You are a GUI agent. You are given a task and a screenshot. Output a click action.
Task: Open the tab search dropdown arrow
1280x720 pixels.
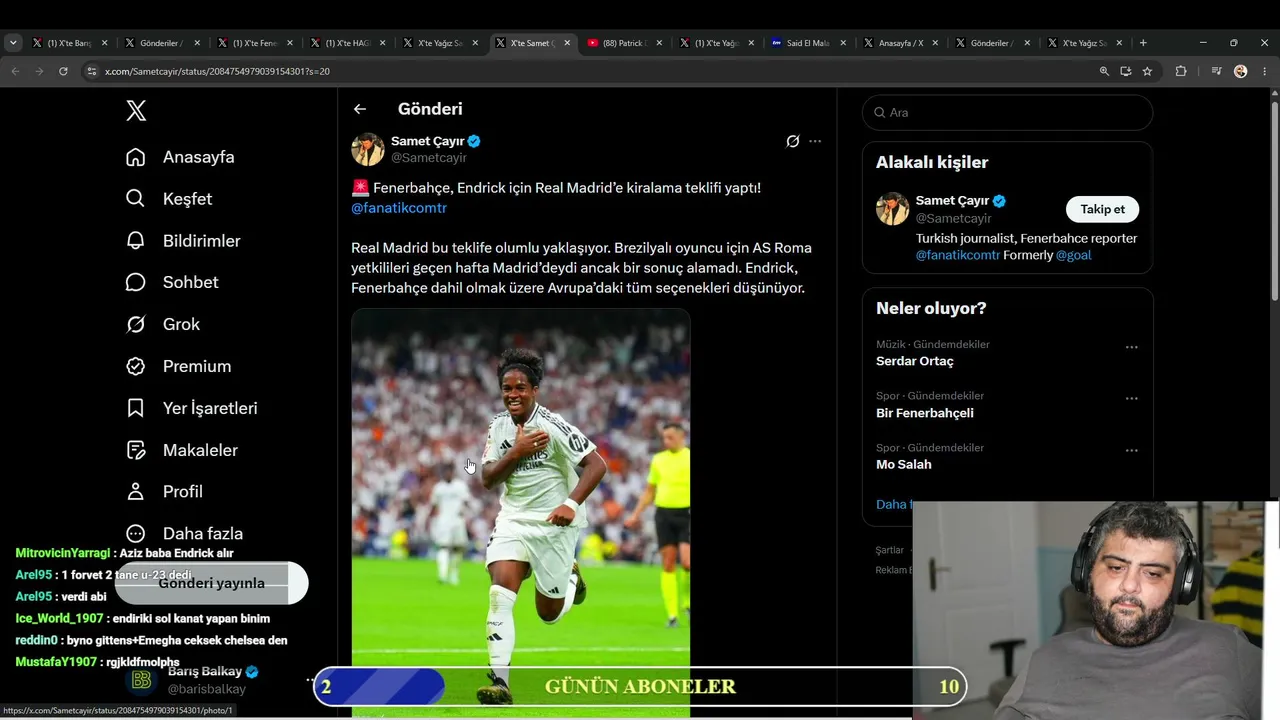13,43
